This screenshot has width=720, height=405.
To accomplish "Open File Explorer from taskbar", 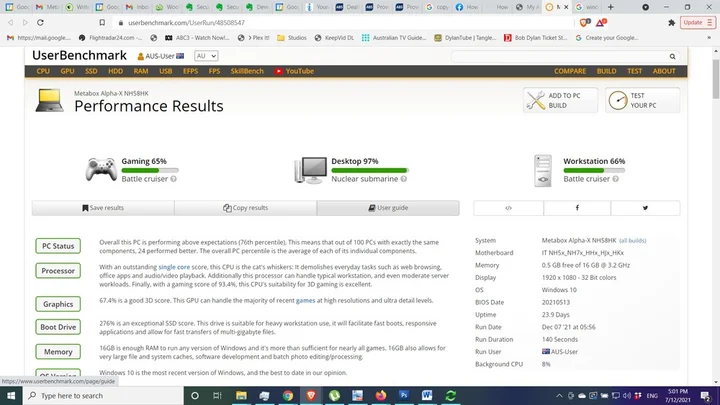I will 241,395.
